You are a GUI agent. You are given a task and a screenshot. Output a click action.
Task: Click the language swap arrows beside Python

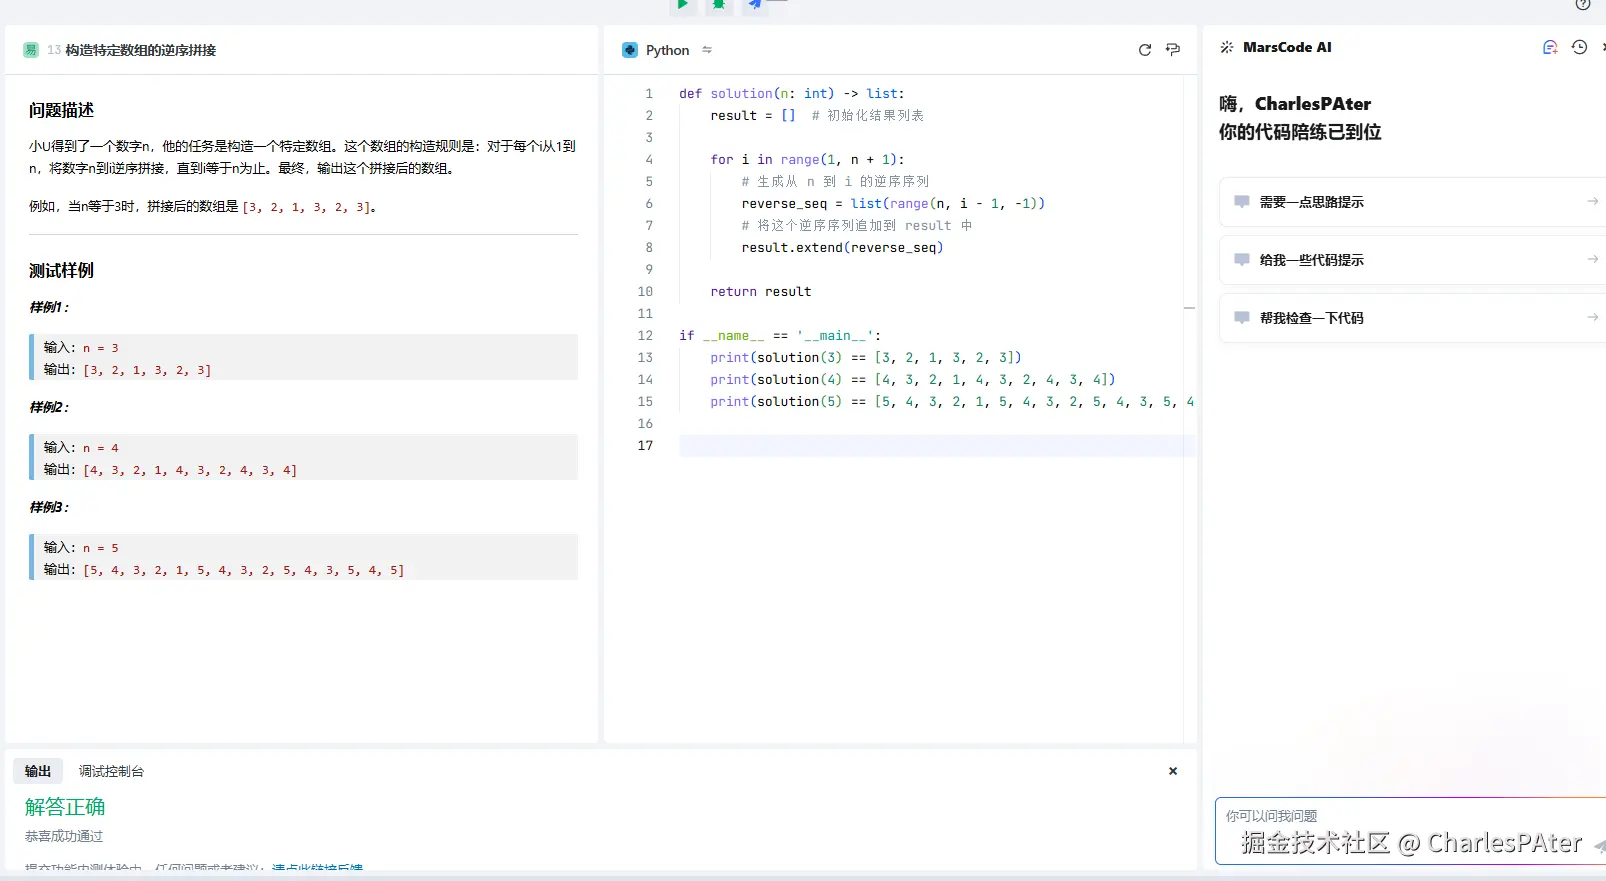(x=707, y=50)
